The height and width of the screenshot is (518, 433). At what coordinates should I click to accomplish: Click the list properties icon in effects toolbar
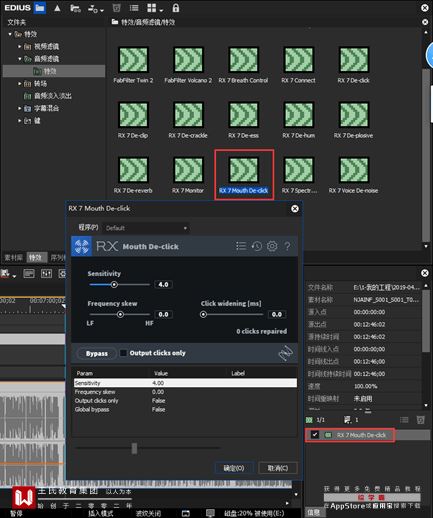(134, 8)
